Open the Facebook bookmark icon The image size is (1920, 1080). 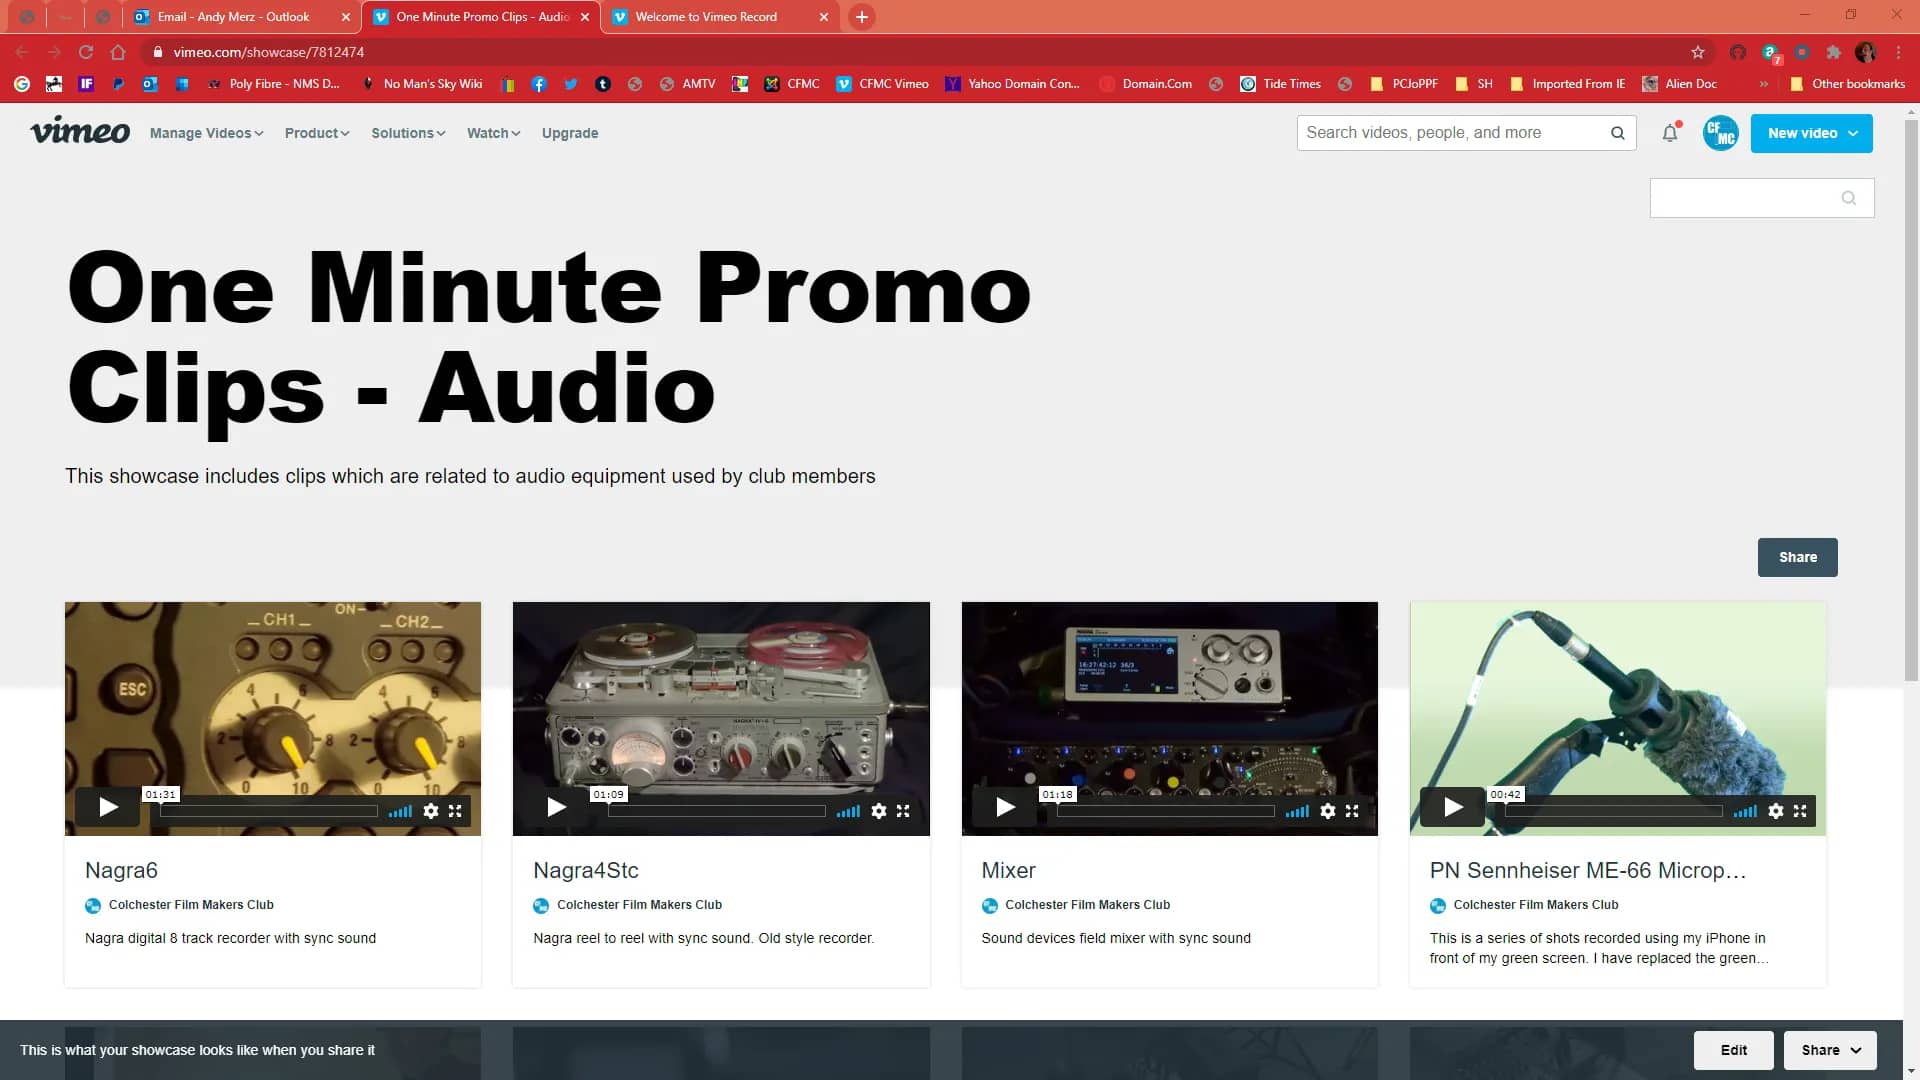pos(539,84)
